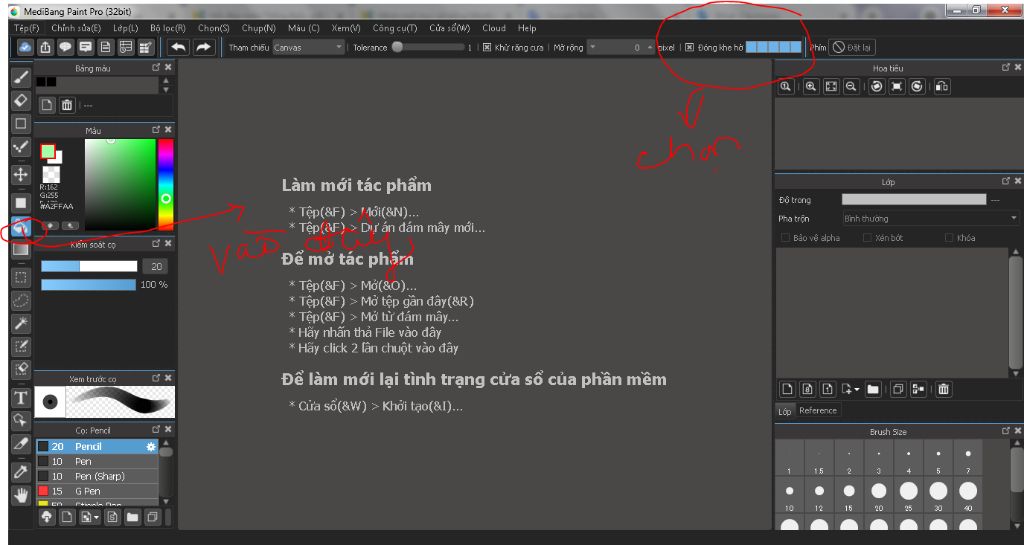Click the rainbow hue bar
The height and width of the screenshot is (545, 1024).
166,185
